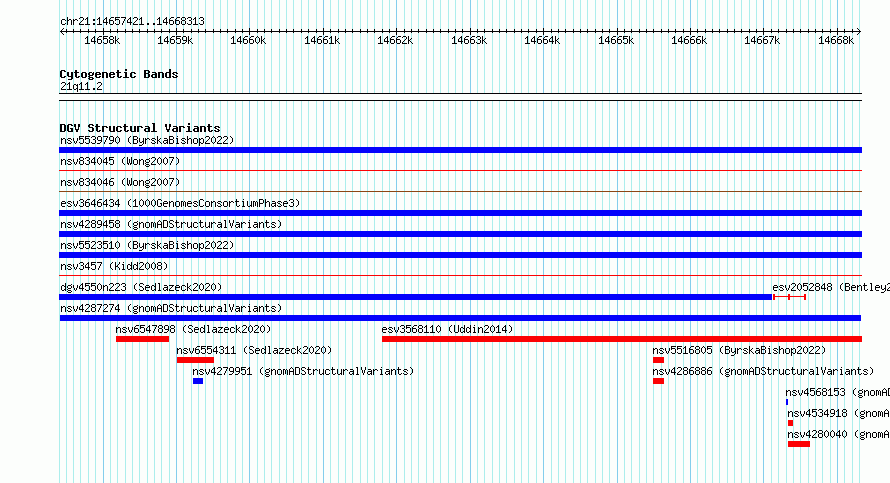The width and height of the screenshot is (890, 483).
Task: Select the blue bar under esv3646434
Action: (x=460, y=213)
